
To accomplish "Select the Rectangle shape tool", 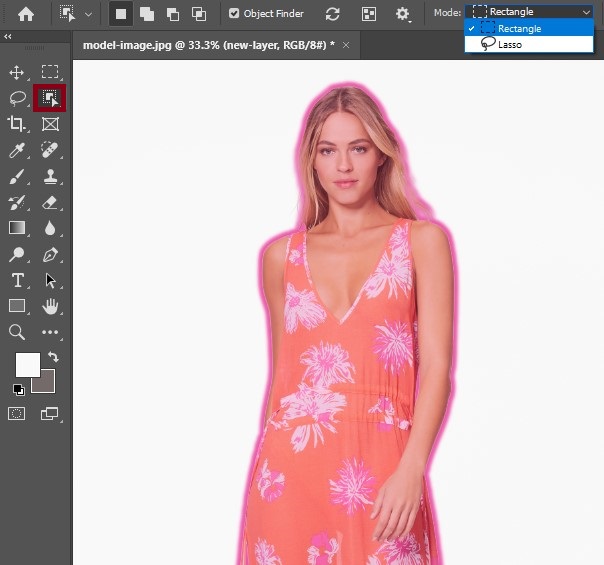I will click(x=17, y=306).
